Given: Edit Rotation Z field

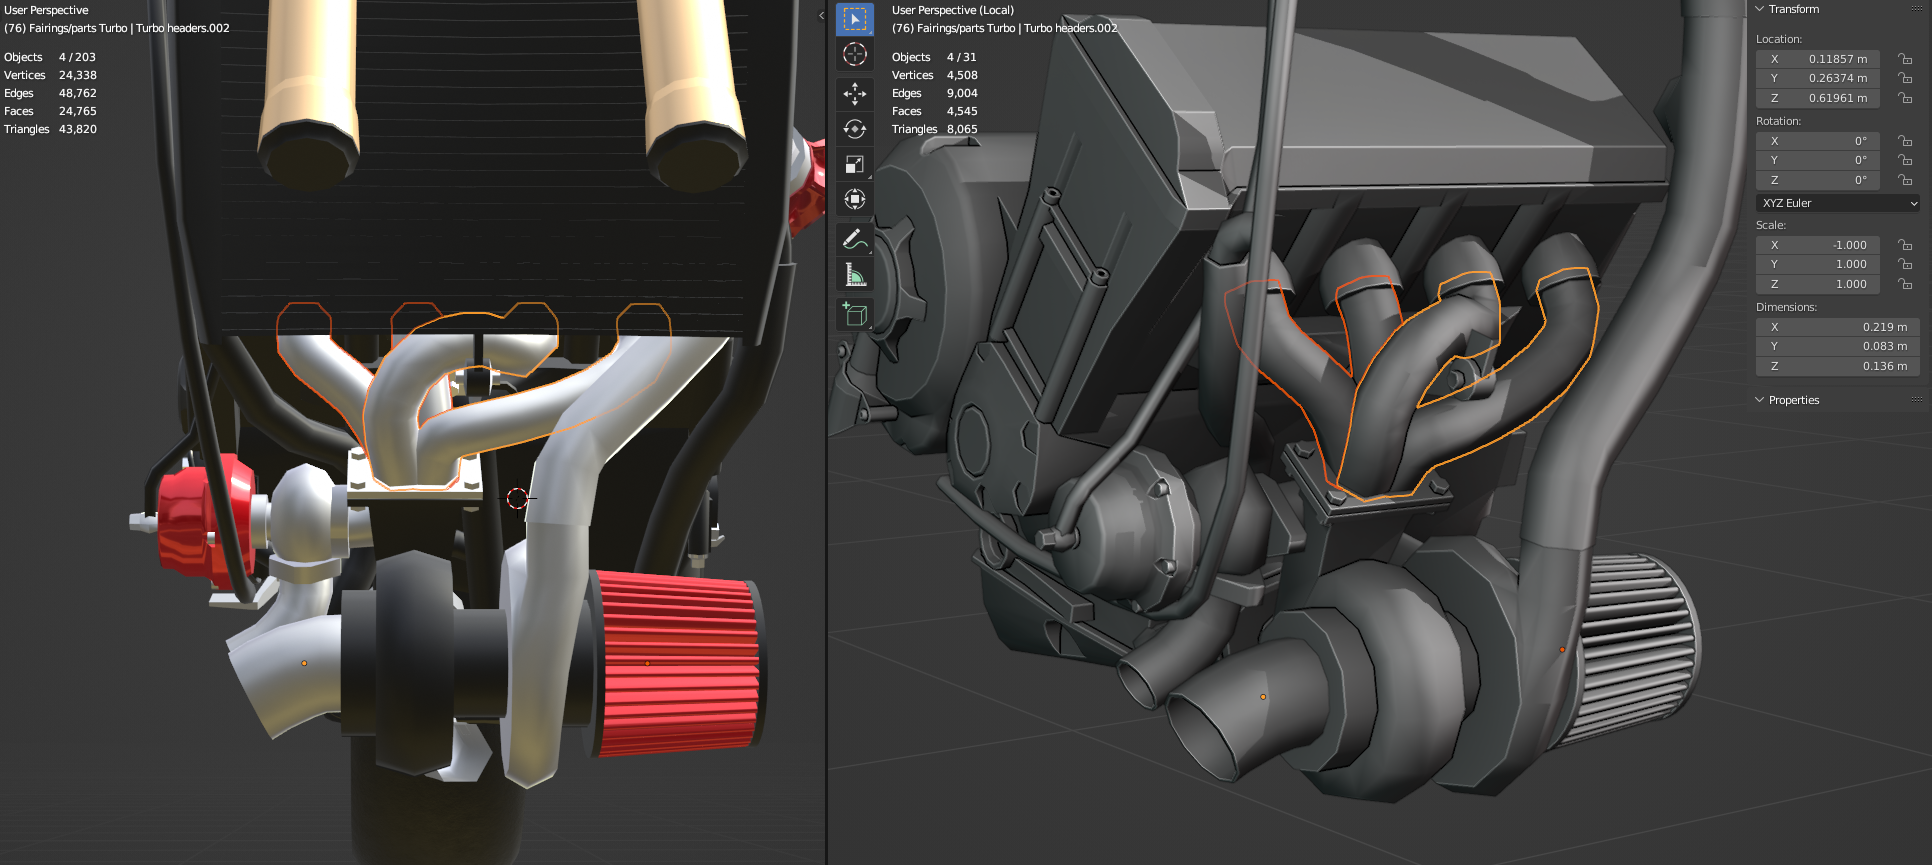Looking at the screenshot, I should [1818, 180].
